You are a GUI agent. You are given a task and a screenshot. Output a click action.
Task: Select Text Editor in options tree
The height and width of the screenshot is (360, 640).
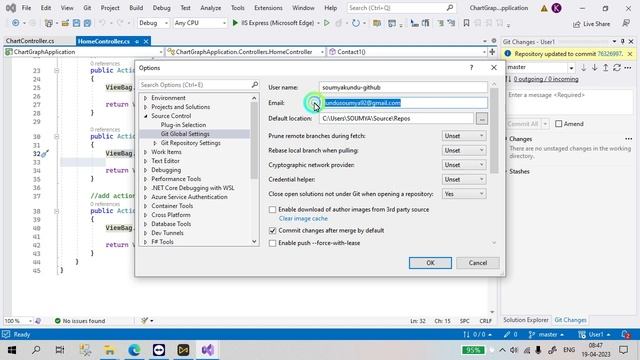(166, 161)
